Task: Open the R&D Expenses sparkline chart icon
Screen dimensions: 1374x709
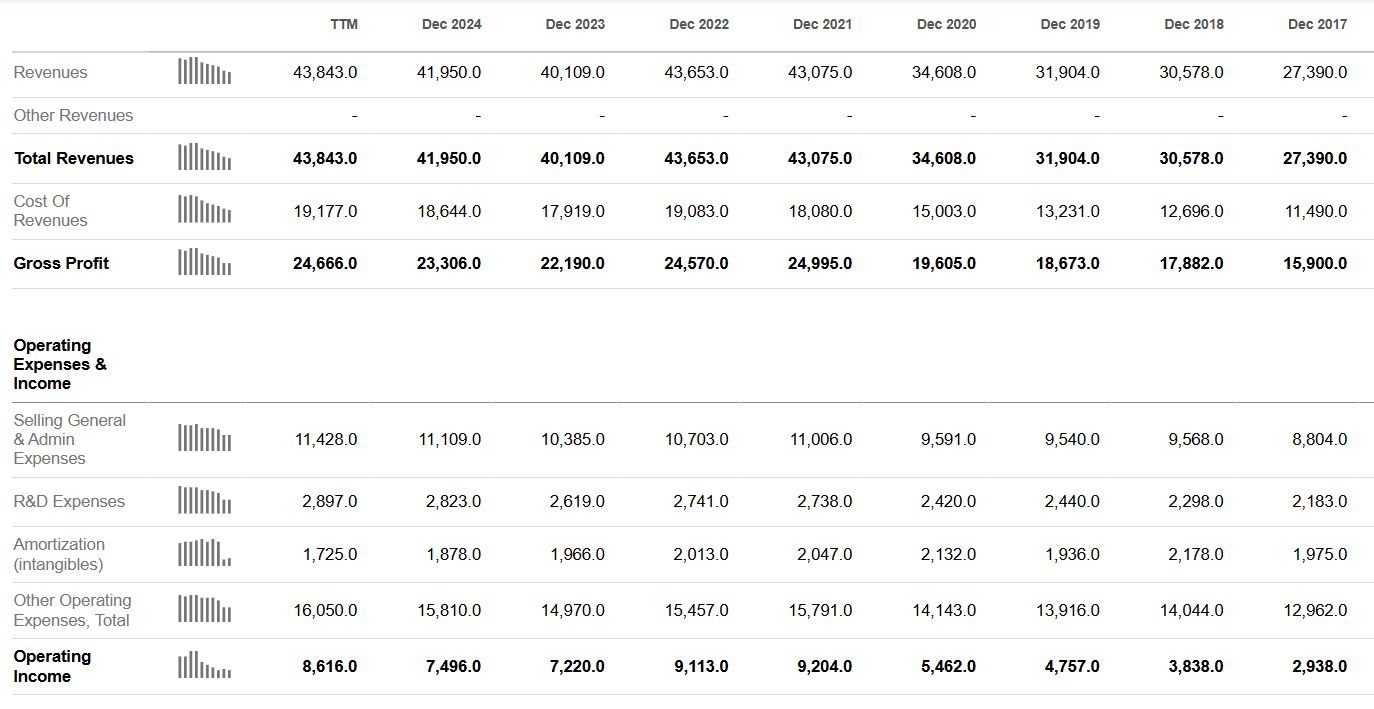Action: pos(204,501)
